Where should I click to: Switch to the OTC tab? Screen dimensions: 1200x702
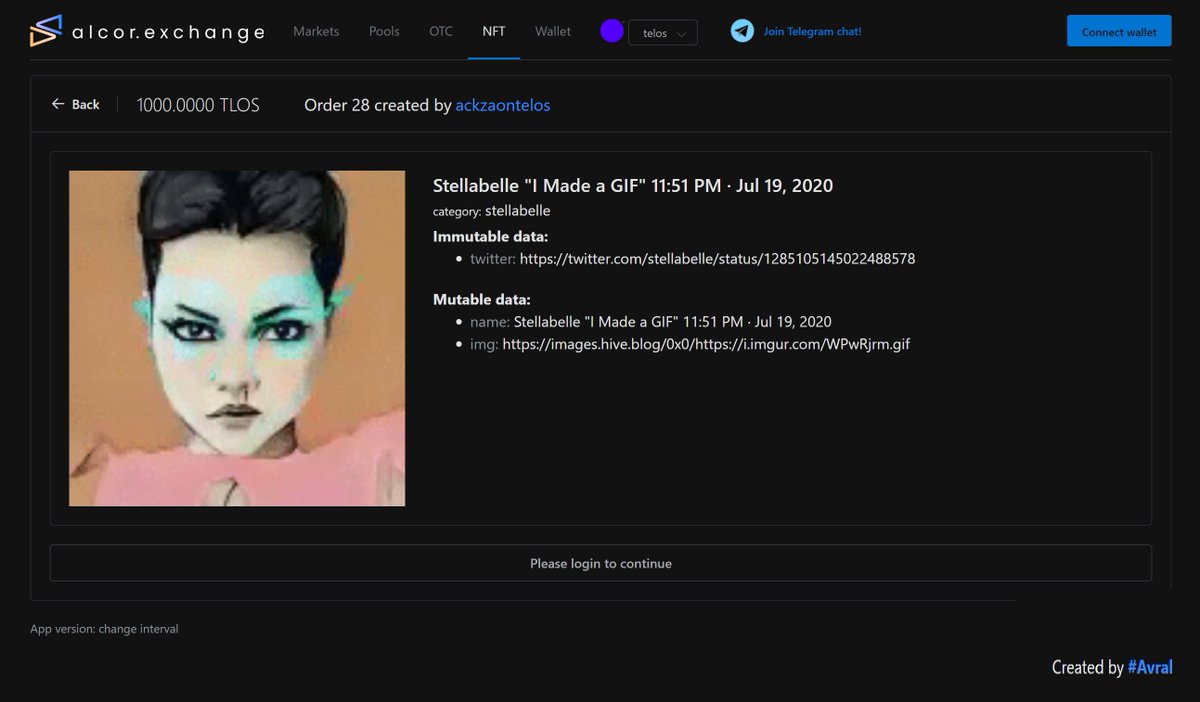click(441, 31)
